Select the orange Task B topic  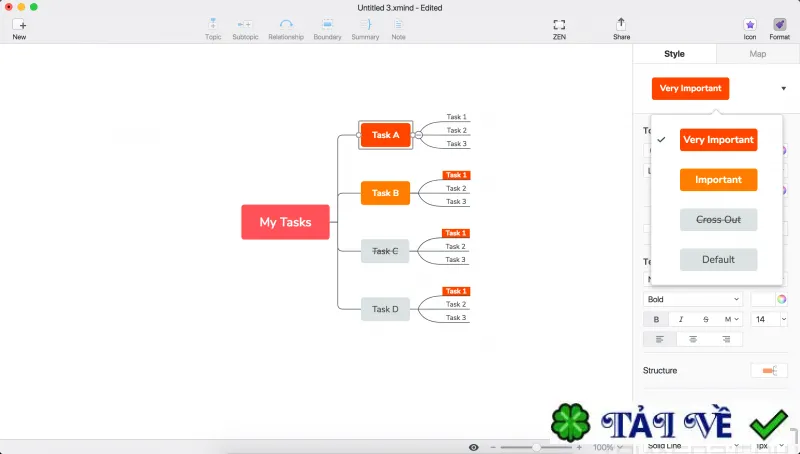(x=385, y=193)
